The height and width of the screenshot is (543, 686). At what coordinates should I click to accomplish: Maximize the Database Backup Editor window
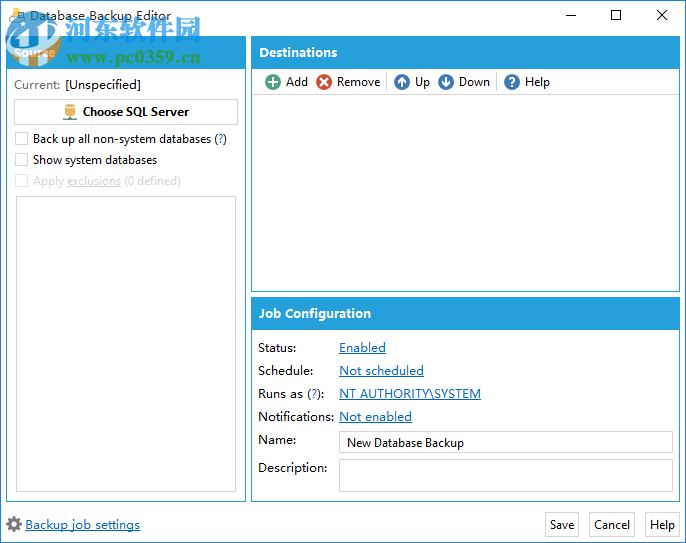click(616, 15)
